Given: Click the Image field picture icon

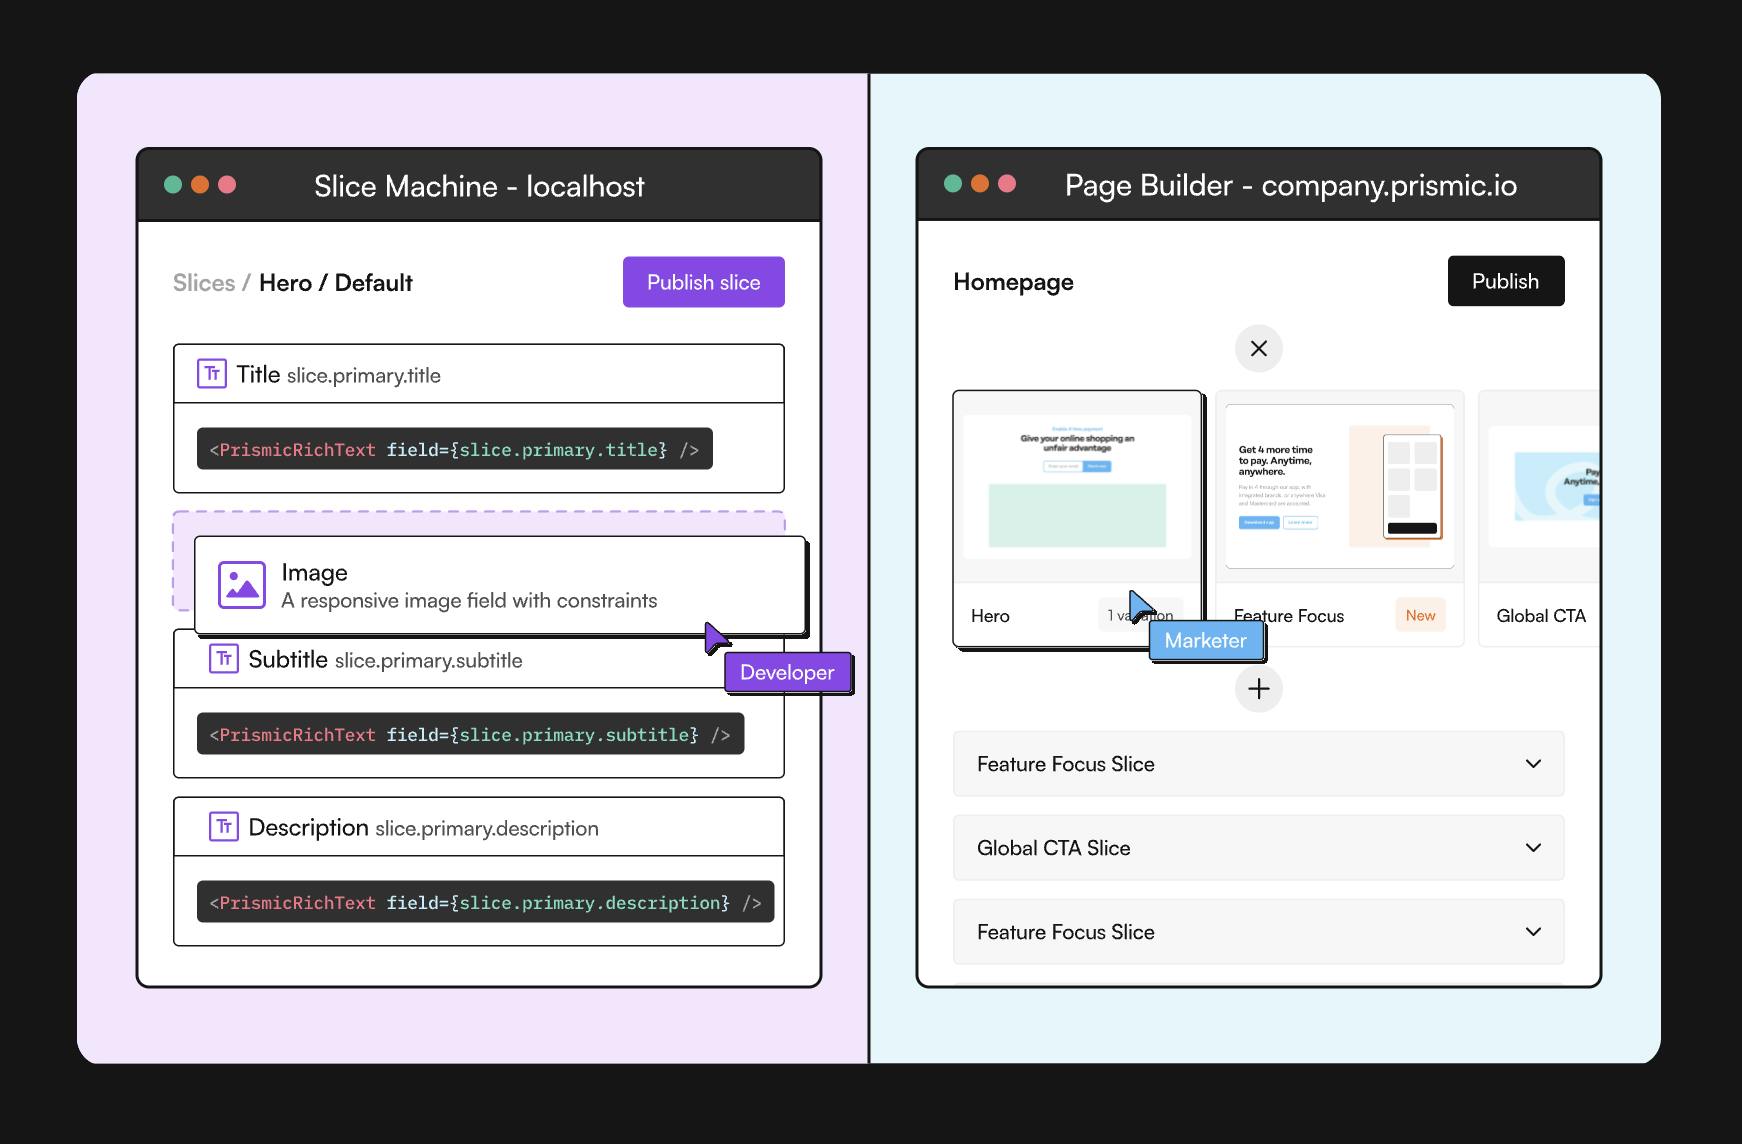Looking at the screenshot, I should [242, 585].
